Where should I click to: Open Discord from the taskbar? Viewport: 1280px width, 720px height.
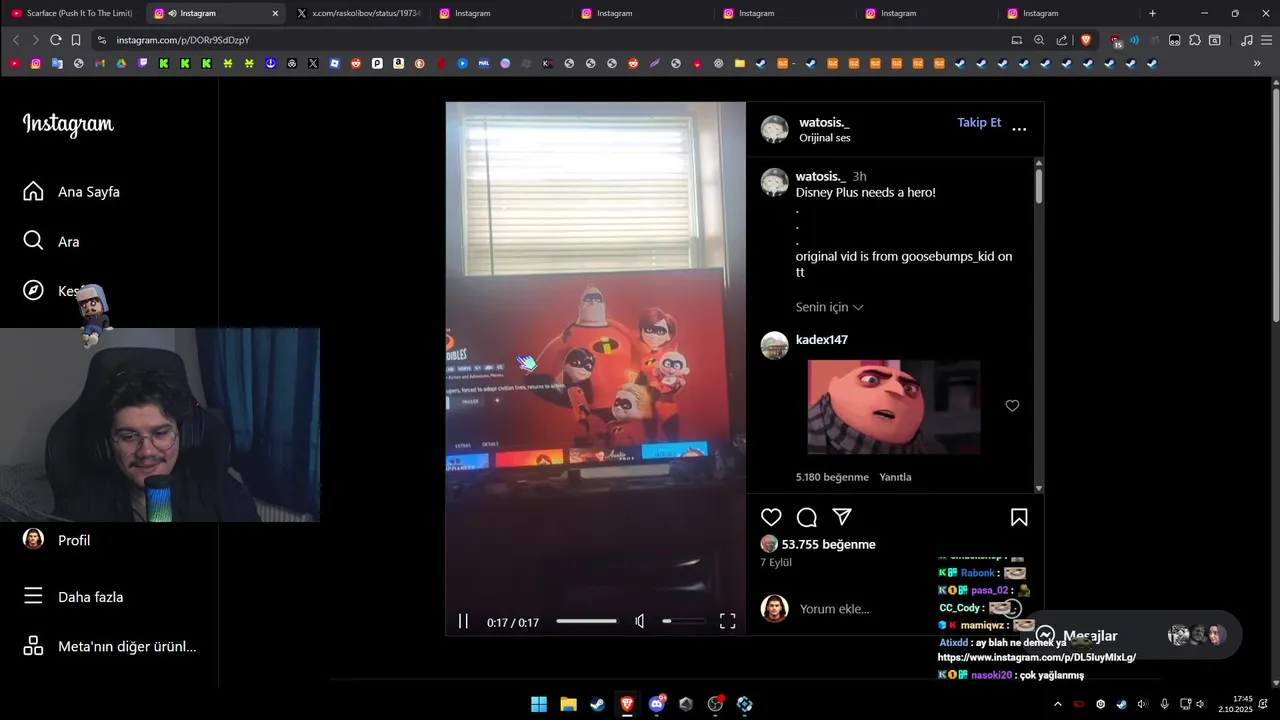click(656, 704)
